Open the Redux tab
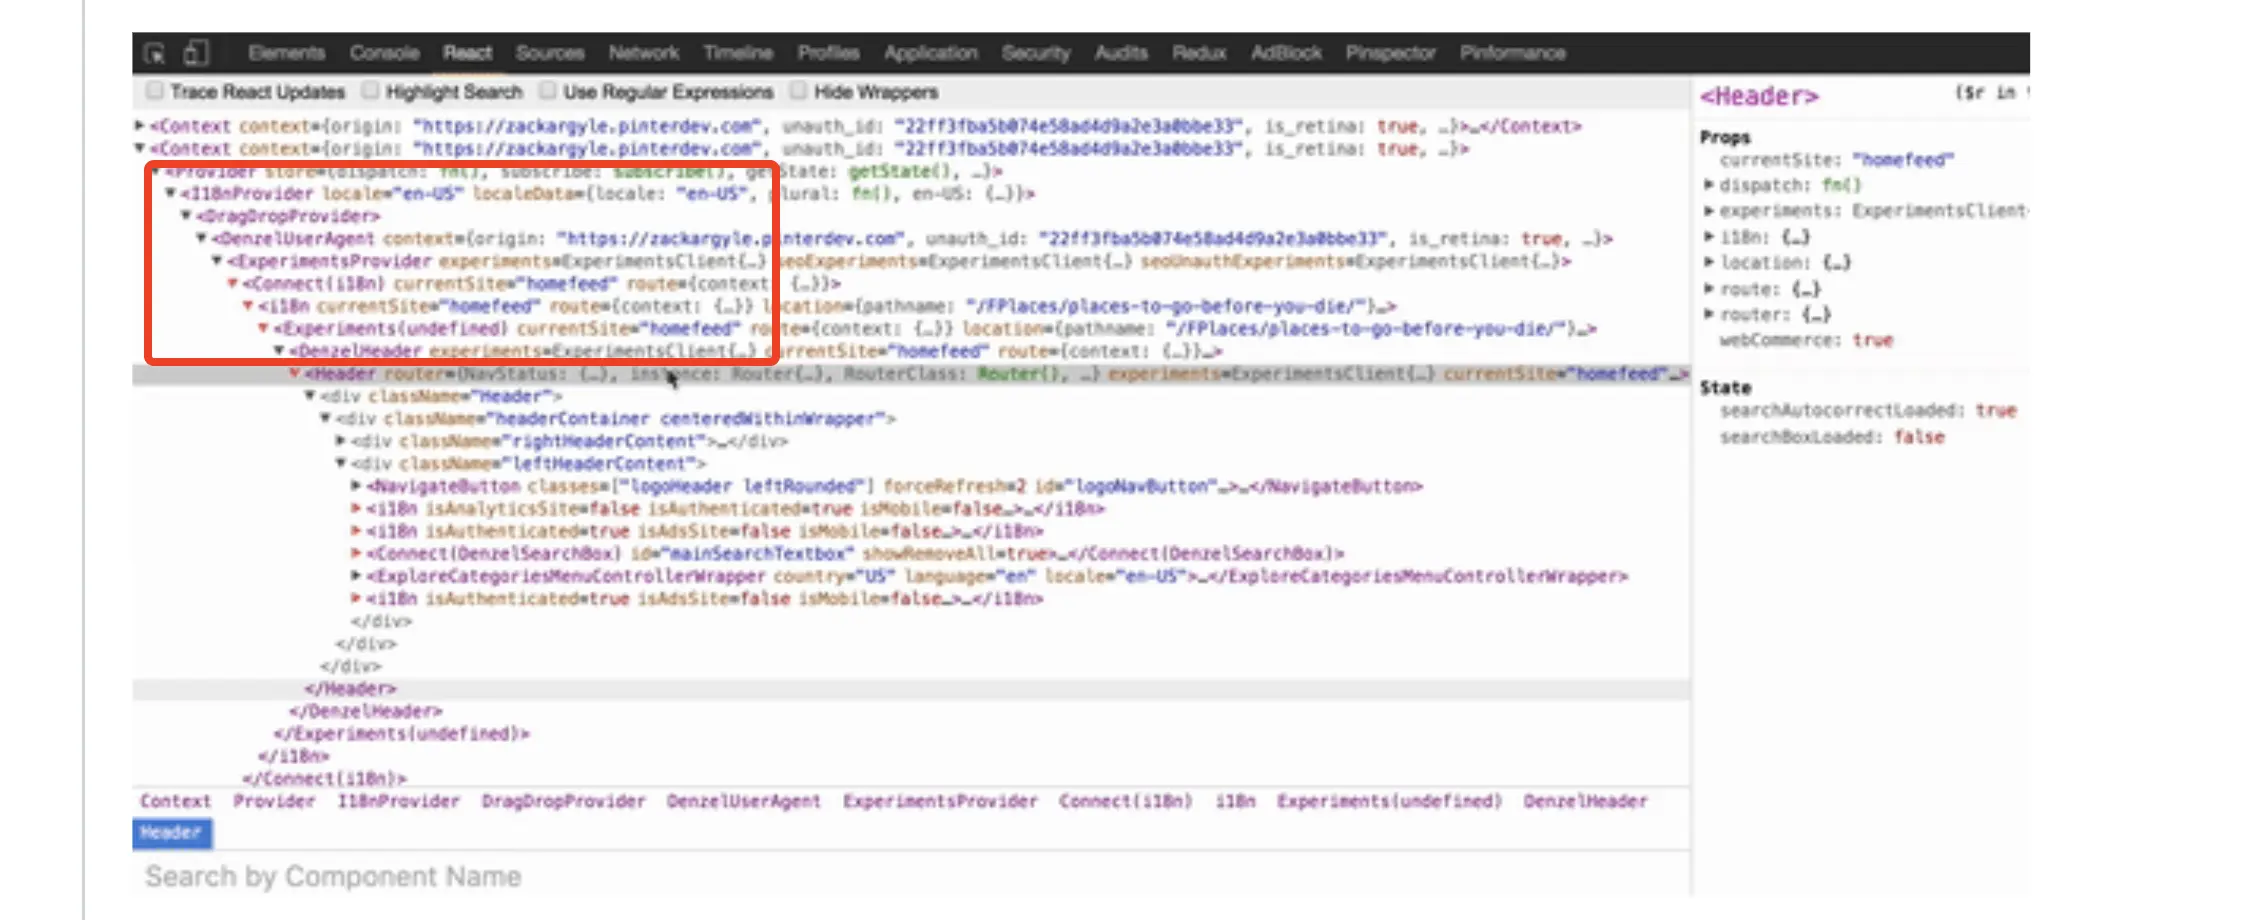This screenshot has width=2262, height=920. [1199, 53]
